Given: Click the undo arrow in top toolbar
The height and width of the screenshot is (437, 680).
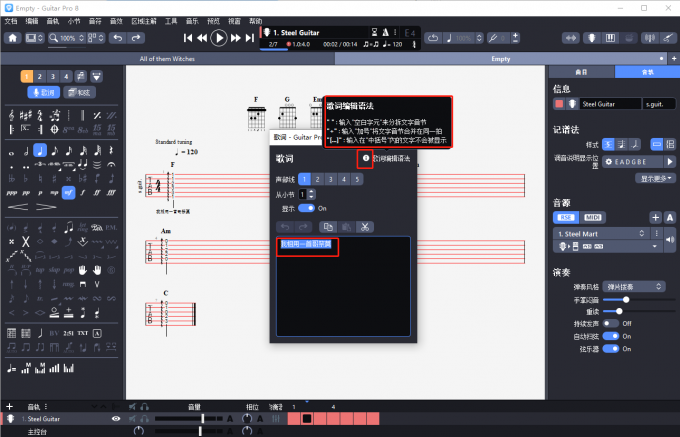Looking at the screenshot, I should 118,38.
